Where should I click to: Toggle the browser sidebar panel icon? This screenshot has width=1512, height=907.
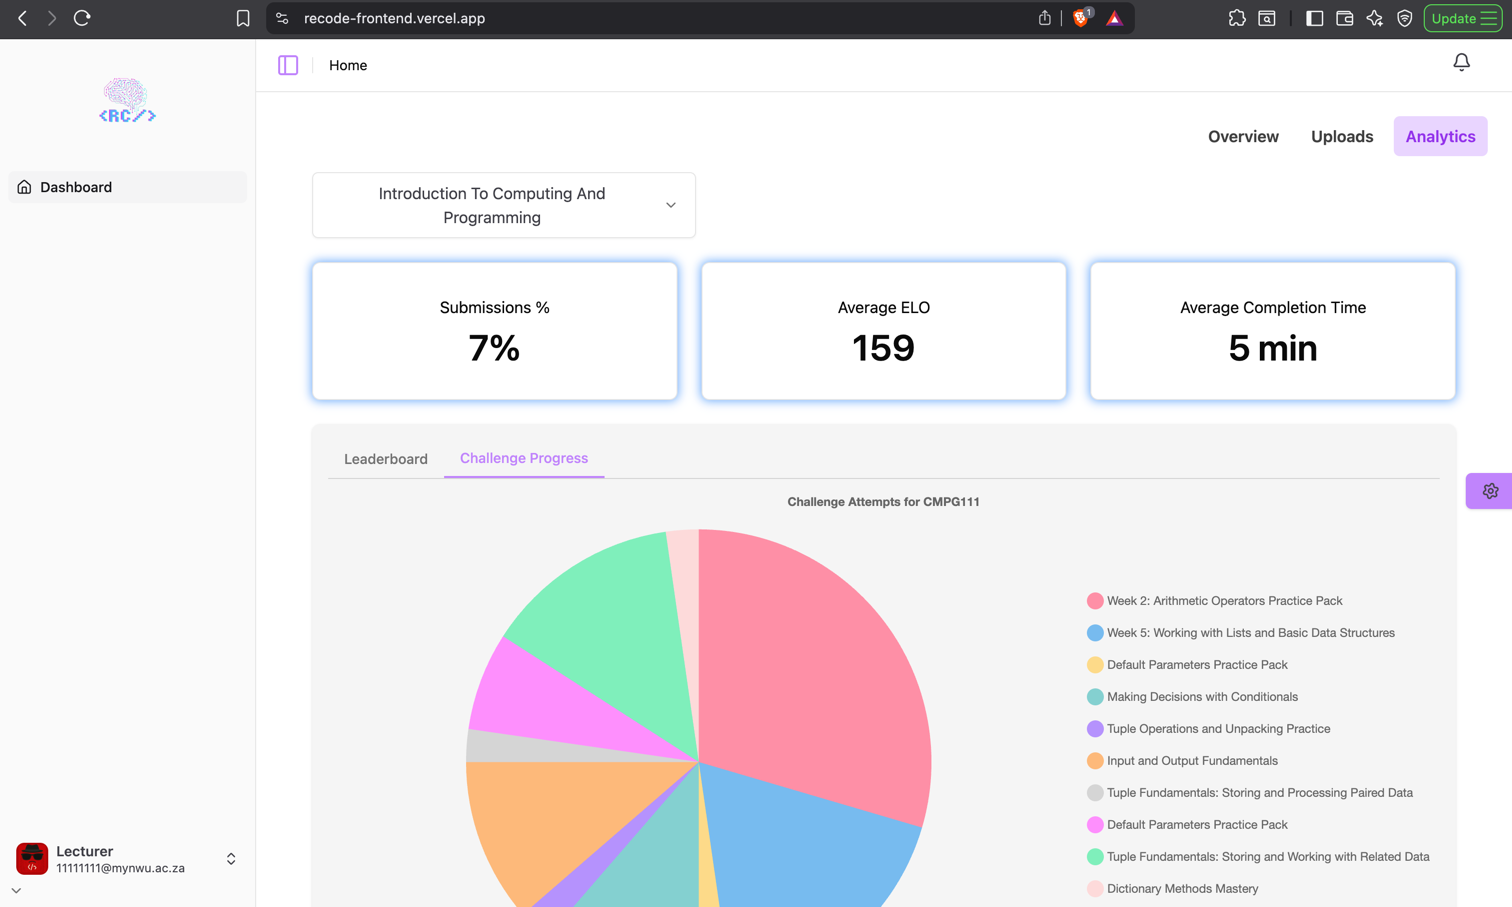point(1315,18)
